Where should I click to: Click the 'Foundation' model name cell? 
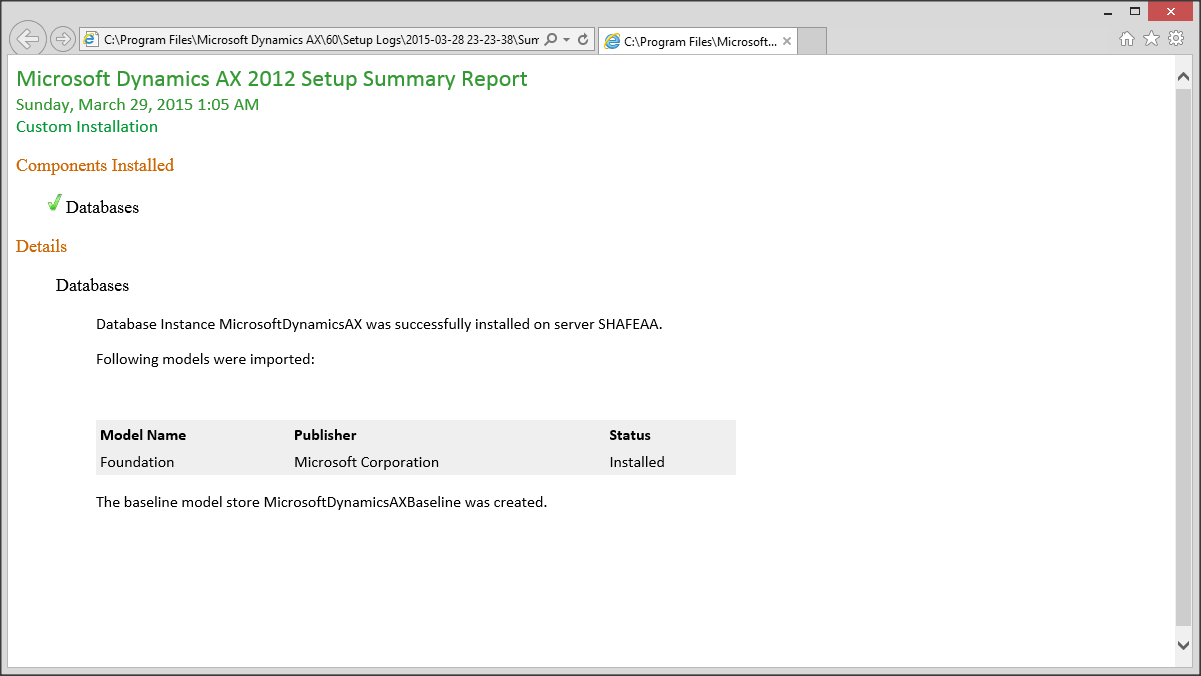(137, 462)
